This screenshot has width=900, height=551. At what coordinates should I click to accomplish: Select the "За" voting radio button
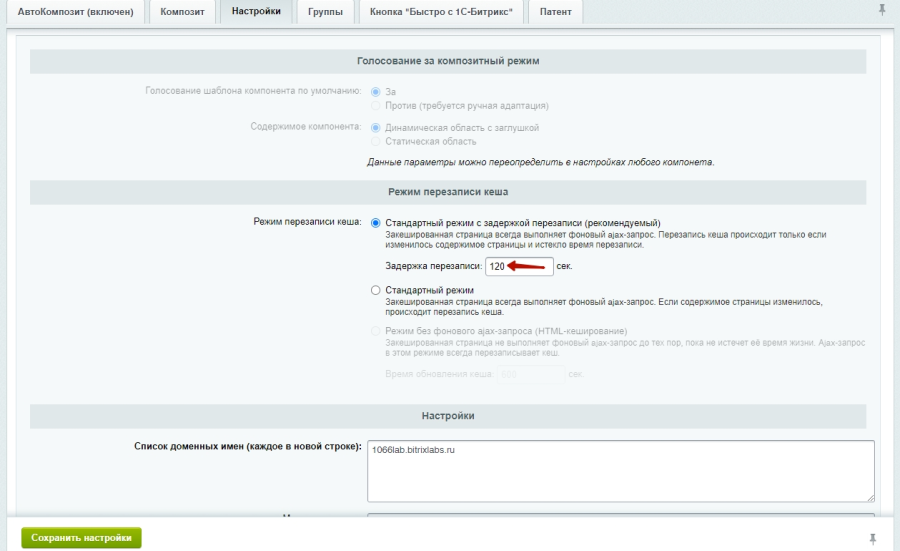click(x=376, y=92)
